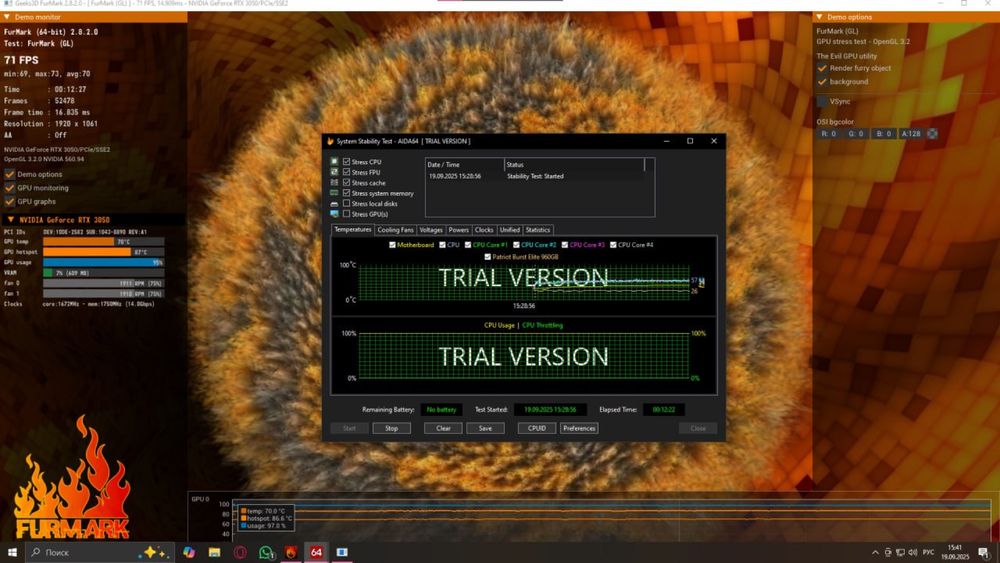Image resolution: width=1000 pixels, height=563 pixels.
Task: Switch to Cooling Fans tab
Action: click(x=395, y=230)
